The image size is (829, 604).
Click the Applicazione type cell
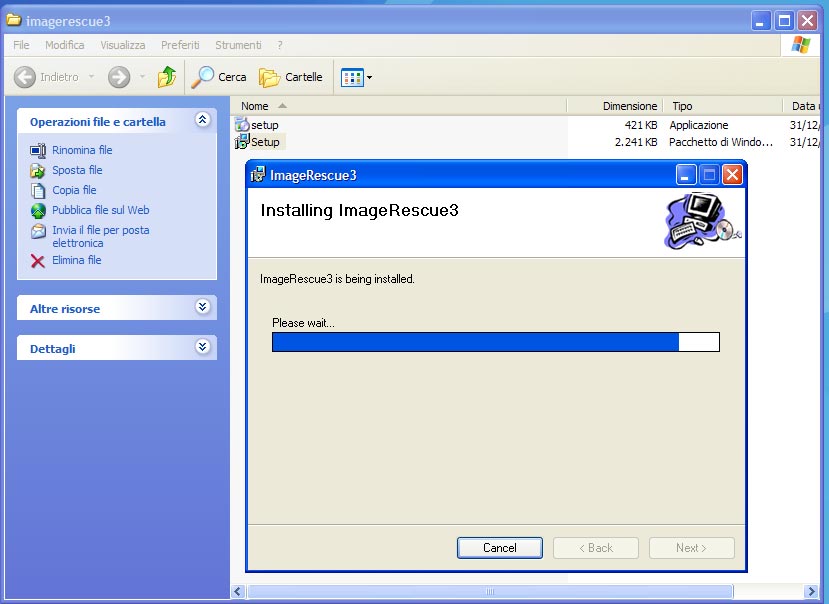698,125
